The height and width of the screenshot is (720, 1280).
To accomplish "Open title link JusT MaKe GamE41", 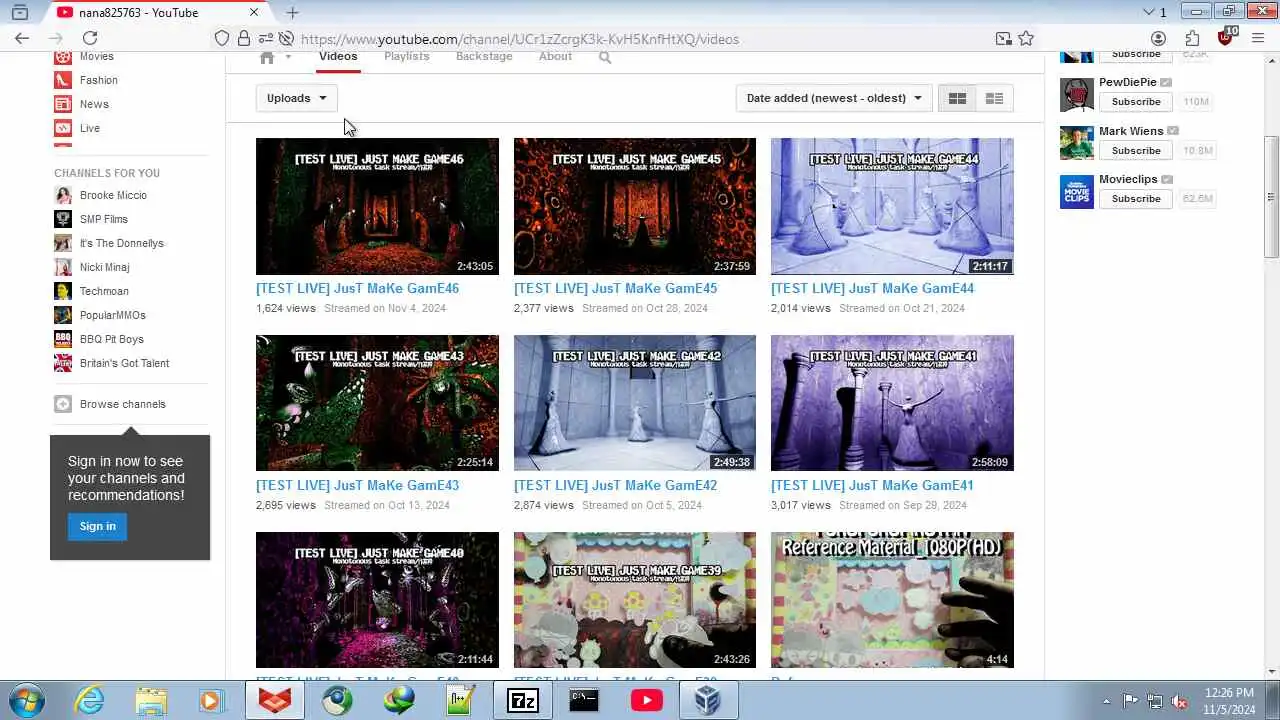I will (872, 486).
